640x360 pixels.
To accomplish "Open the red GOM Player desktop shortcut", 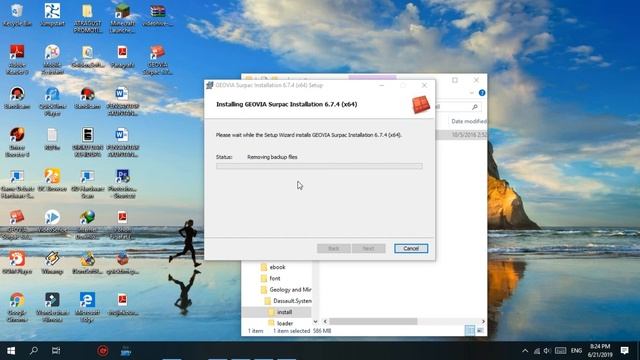I will point(17,262).
